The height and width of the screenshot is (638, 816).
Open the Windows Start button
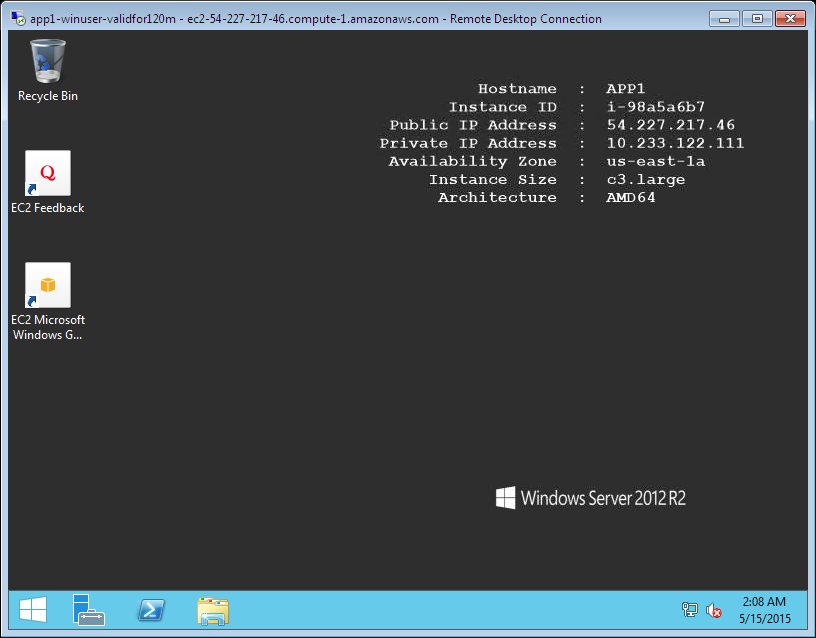(33, 610)
